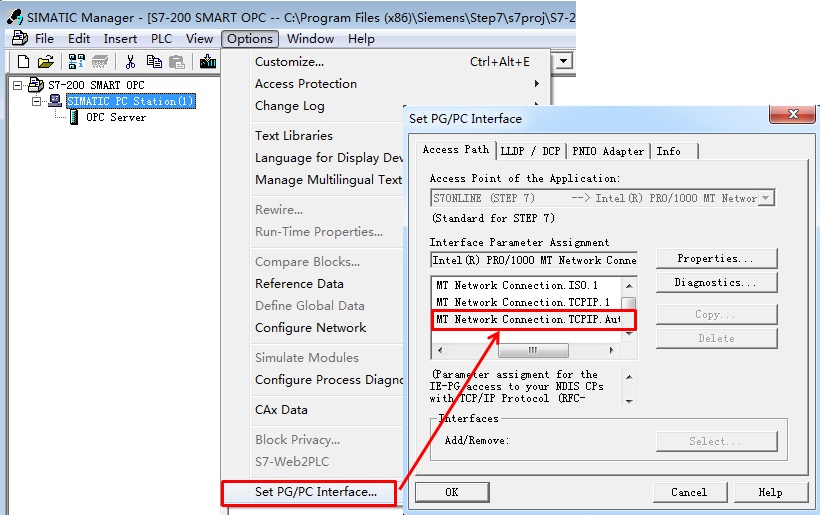Click Help button in PG/PC dialog
The height and width of the screenshot is (515, 820).
770,492
